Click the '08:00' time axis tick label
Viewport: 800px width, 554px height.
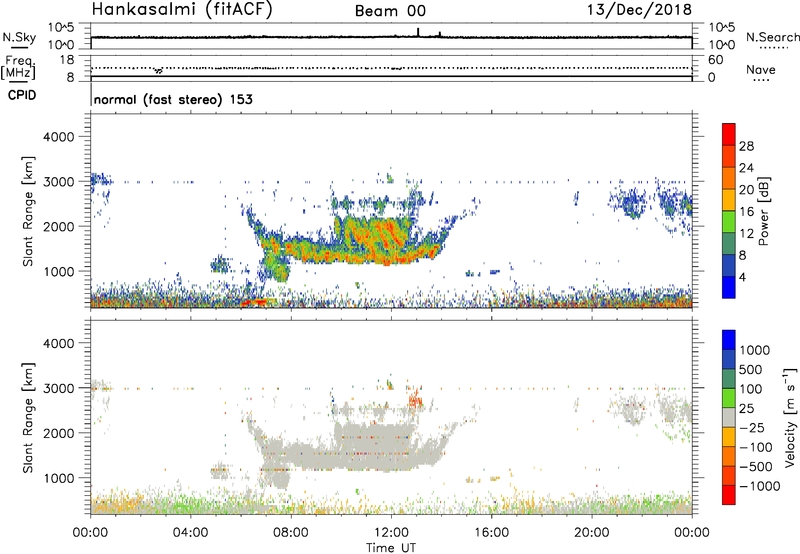(291, 533)
